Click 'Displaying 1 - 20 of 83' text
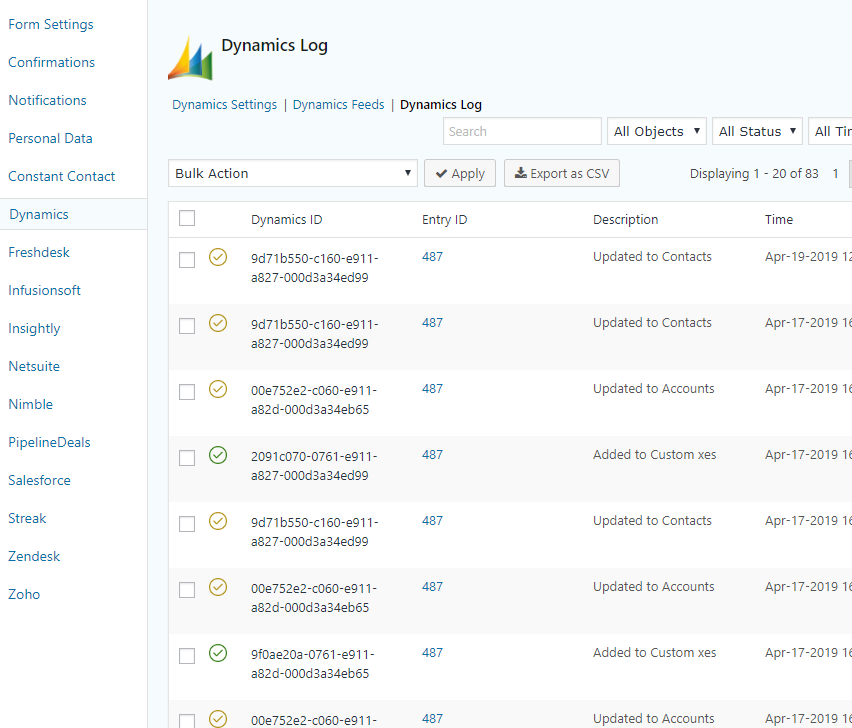The image size is (852, 728). (754, 174)
